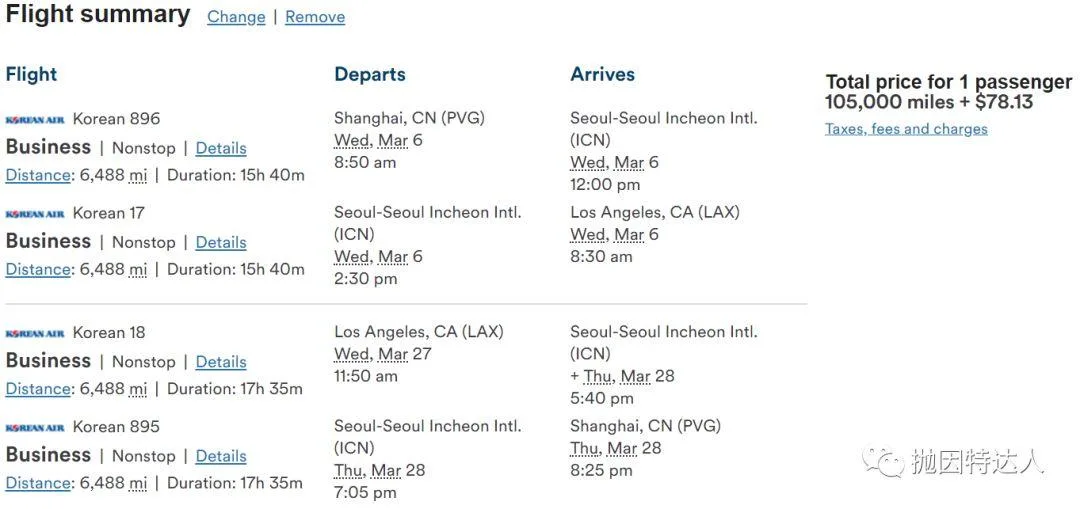Click the Korean Air logo beside Korean 895
Screen dimensions: 1080x509
tap(35, 427)
